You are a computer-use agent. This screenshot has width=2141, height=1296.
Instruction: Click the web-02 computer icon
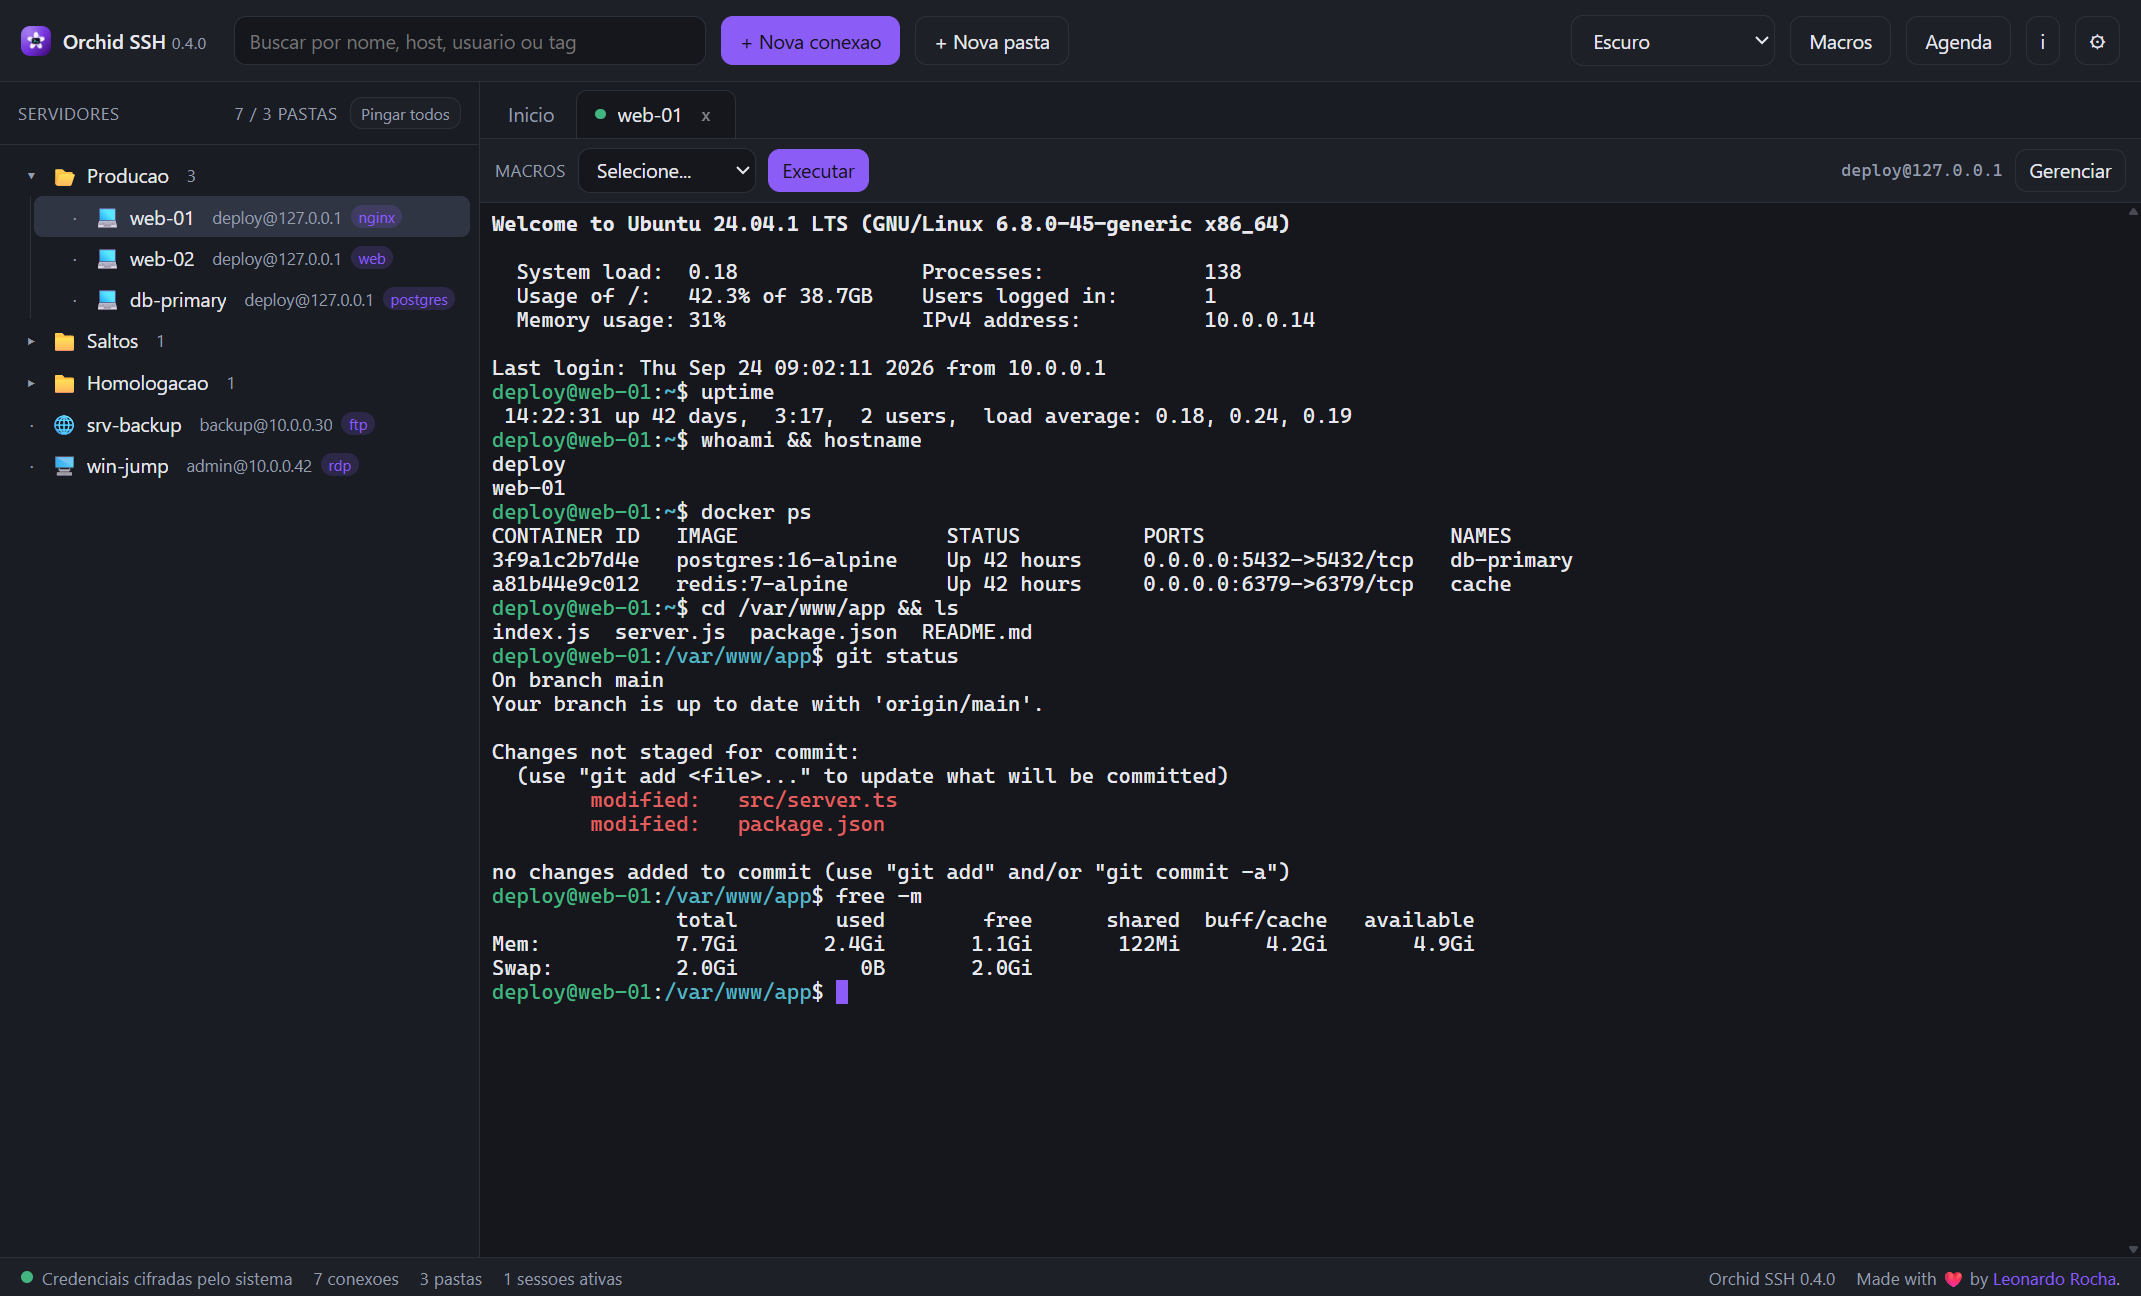[107, 259]
